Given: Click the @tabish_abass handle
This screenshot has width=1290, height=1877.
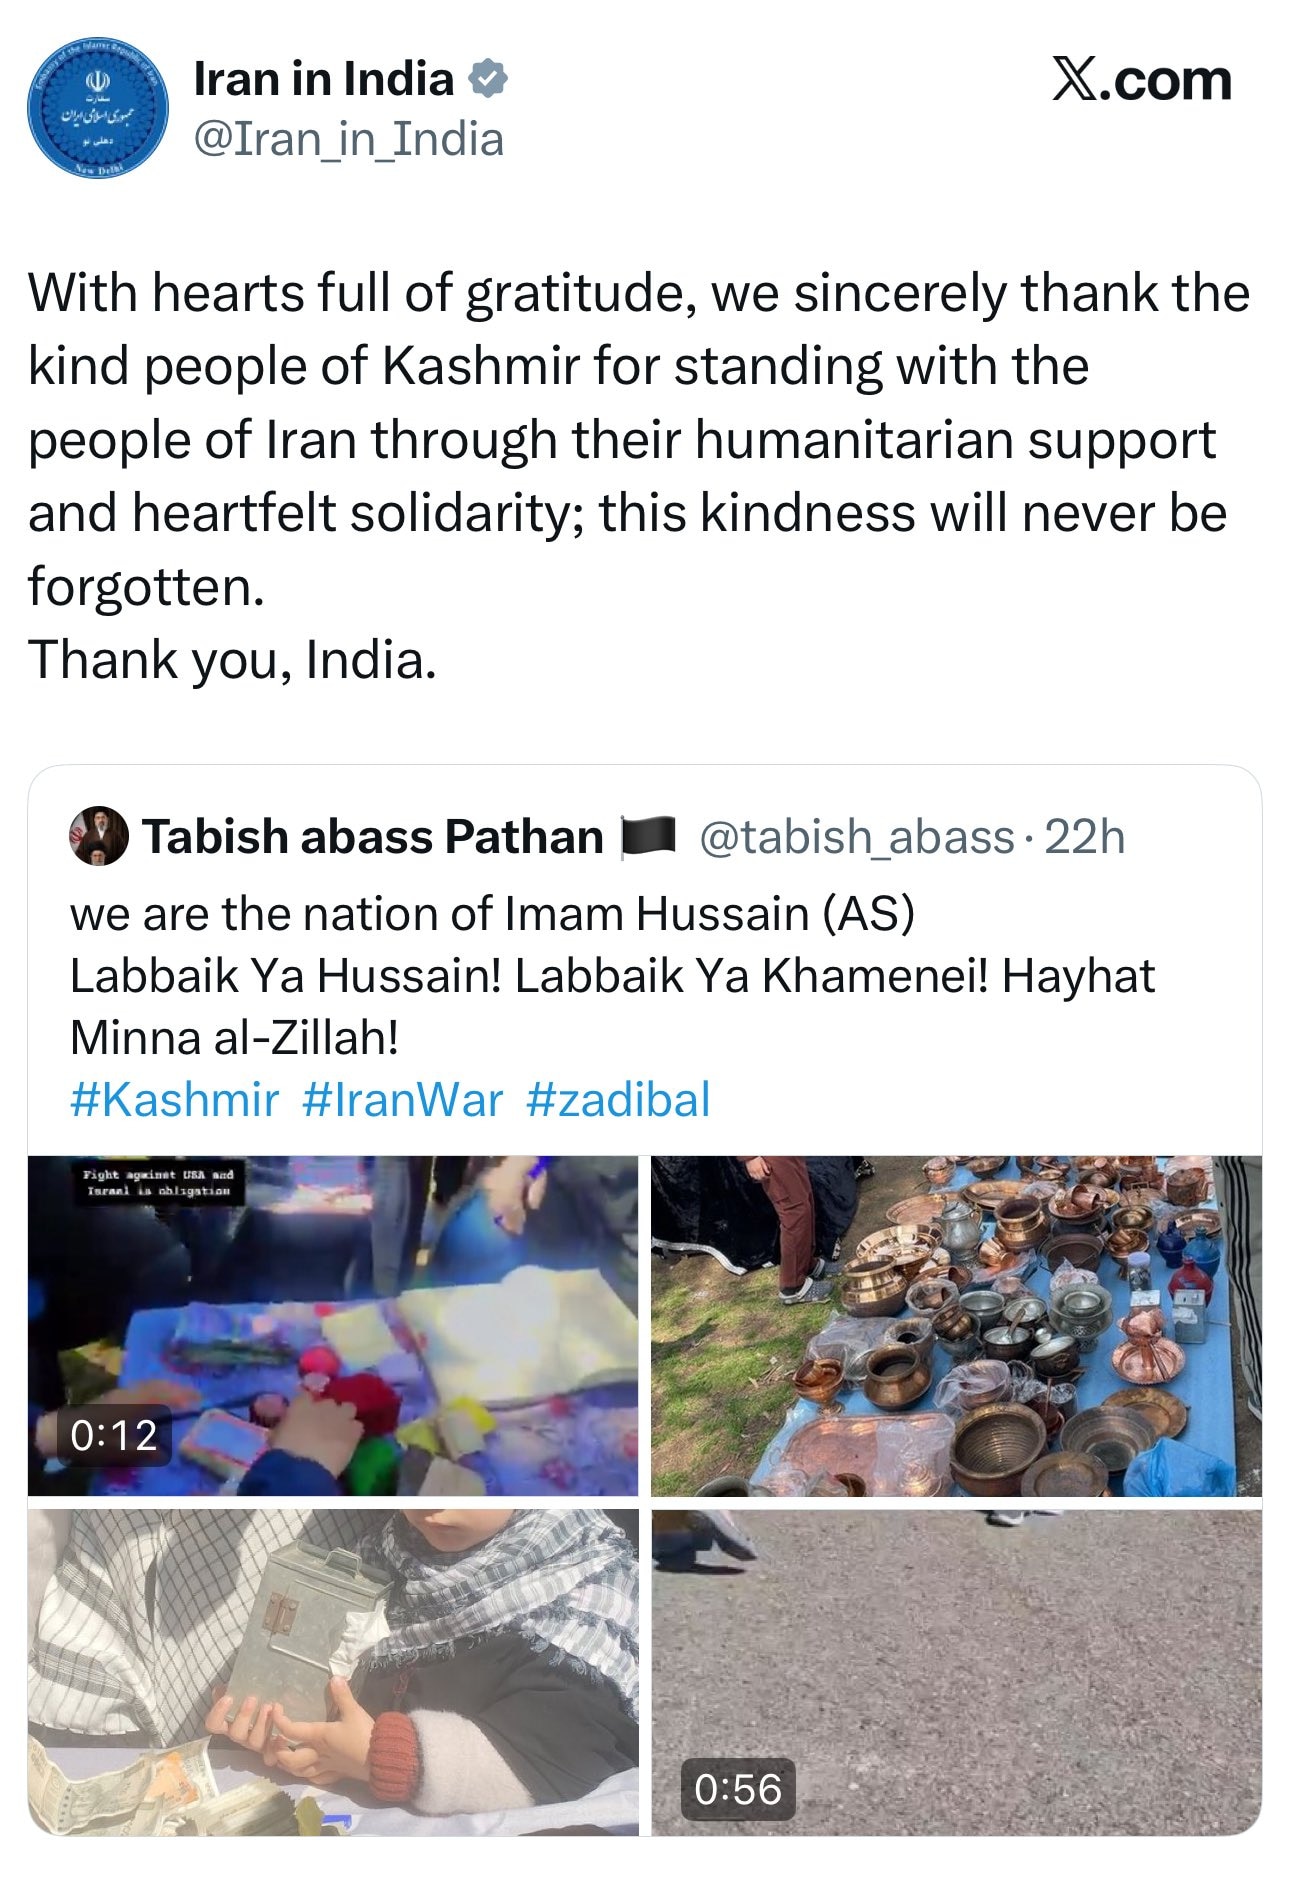Looking at the screenshot, I should [x=857, y=837].
